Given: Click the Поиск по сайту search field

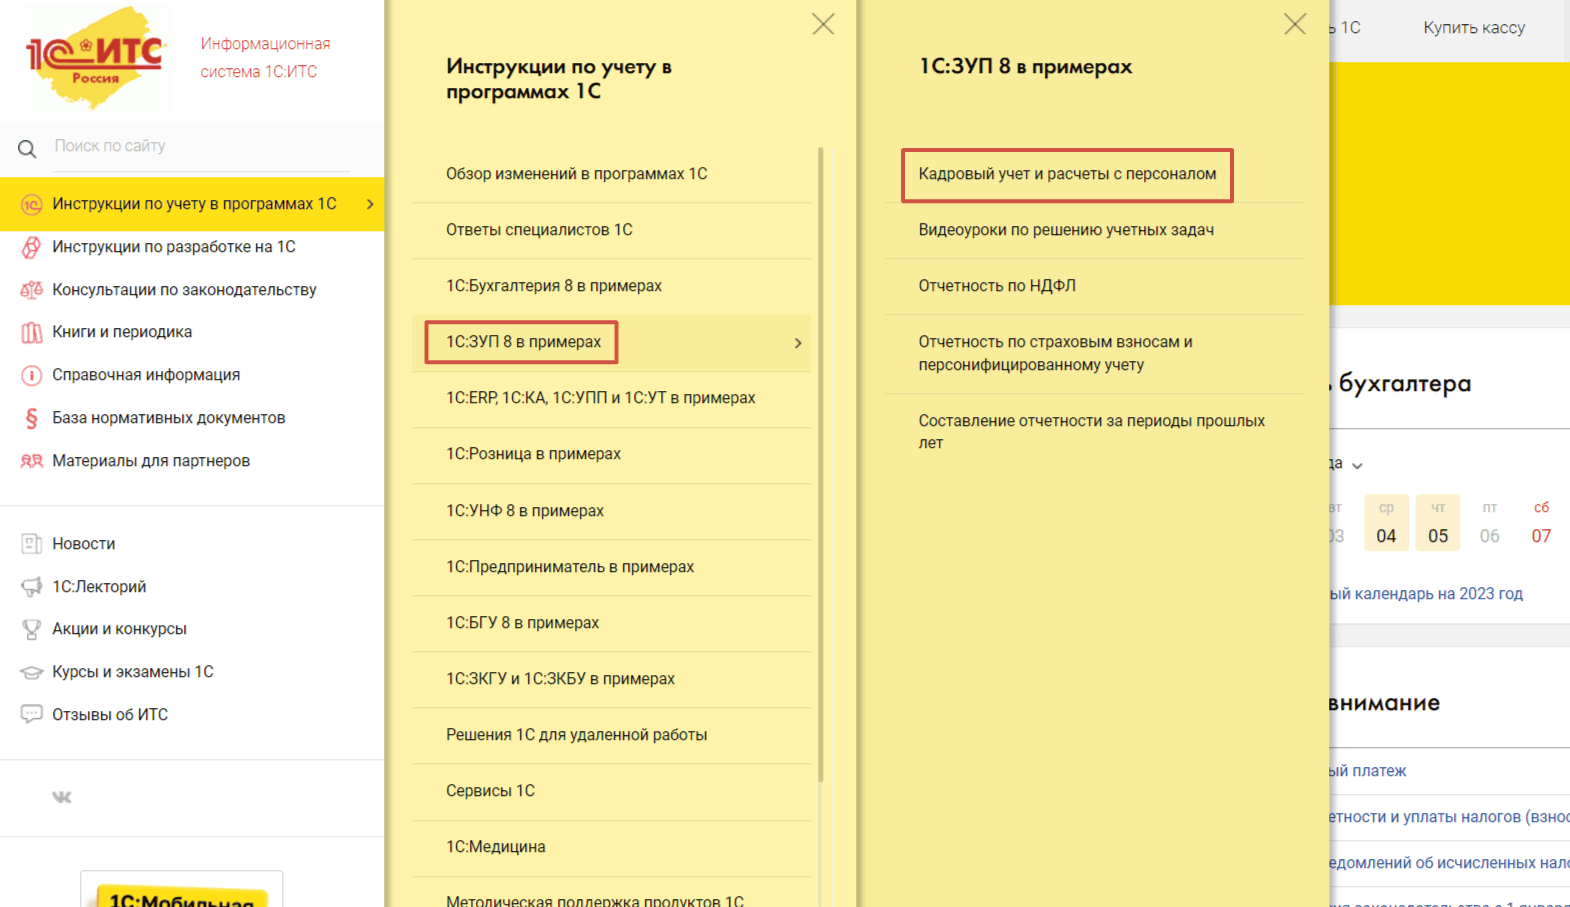Looking at the screenshot, I should pos(200,146).
